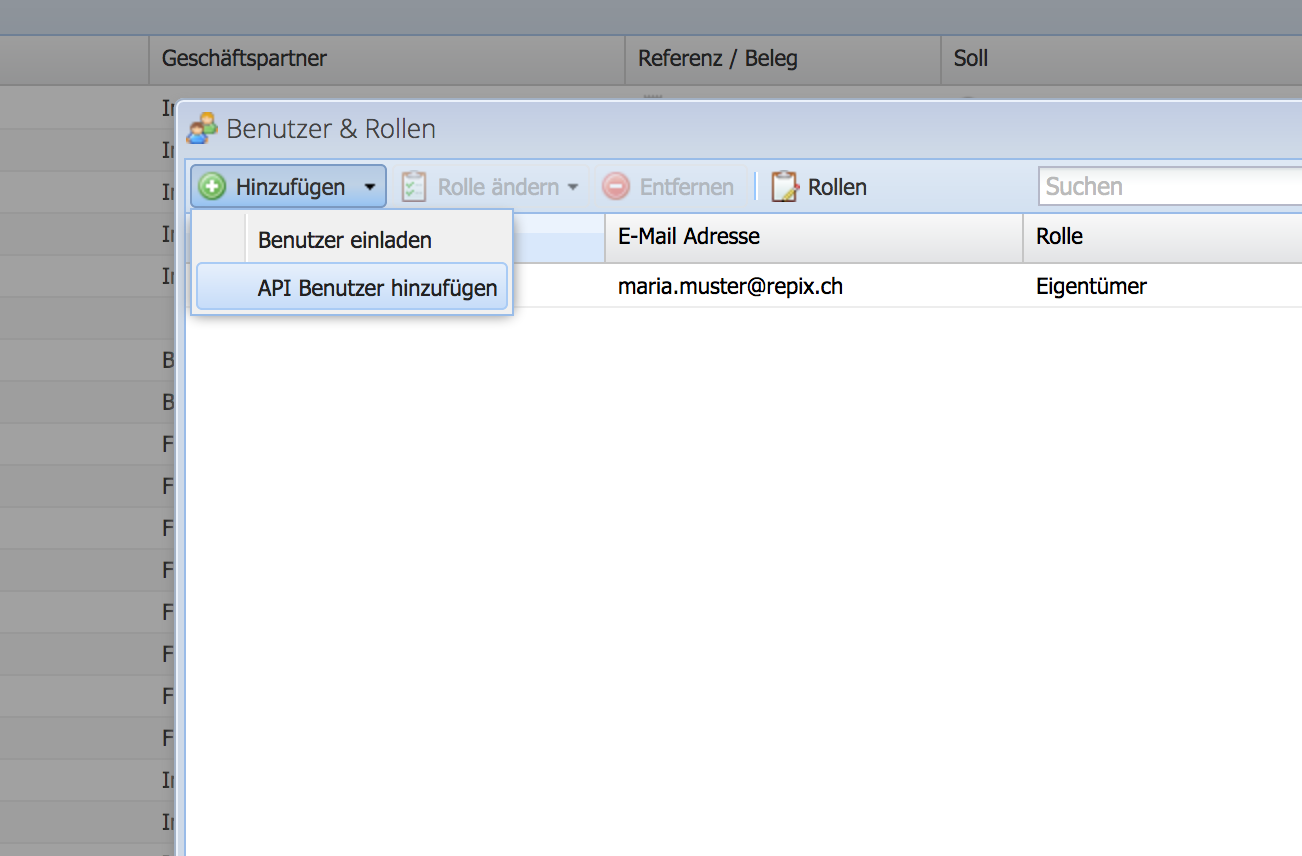Expand the Hinzufügen dropdown arrow
1302x856 pixels.
[x=369, y=186]
